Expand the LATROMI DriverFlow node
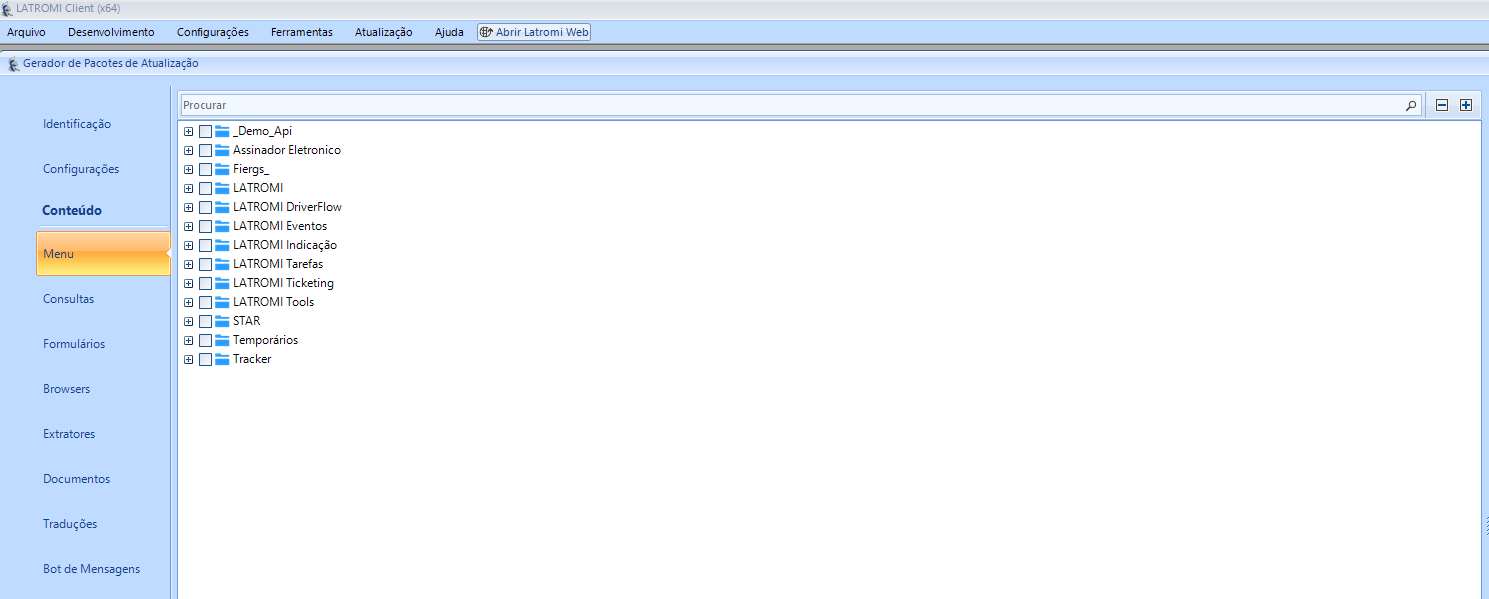 tap(188, 207)
